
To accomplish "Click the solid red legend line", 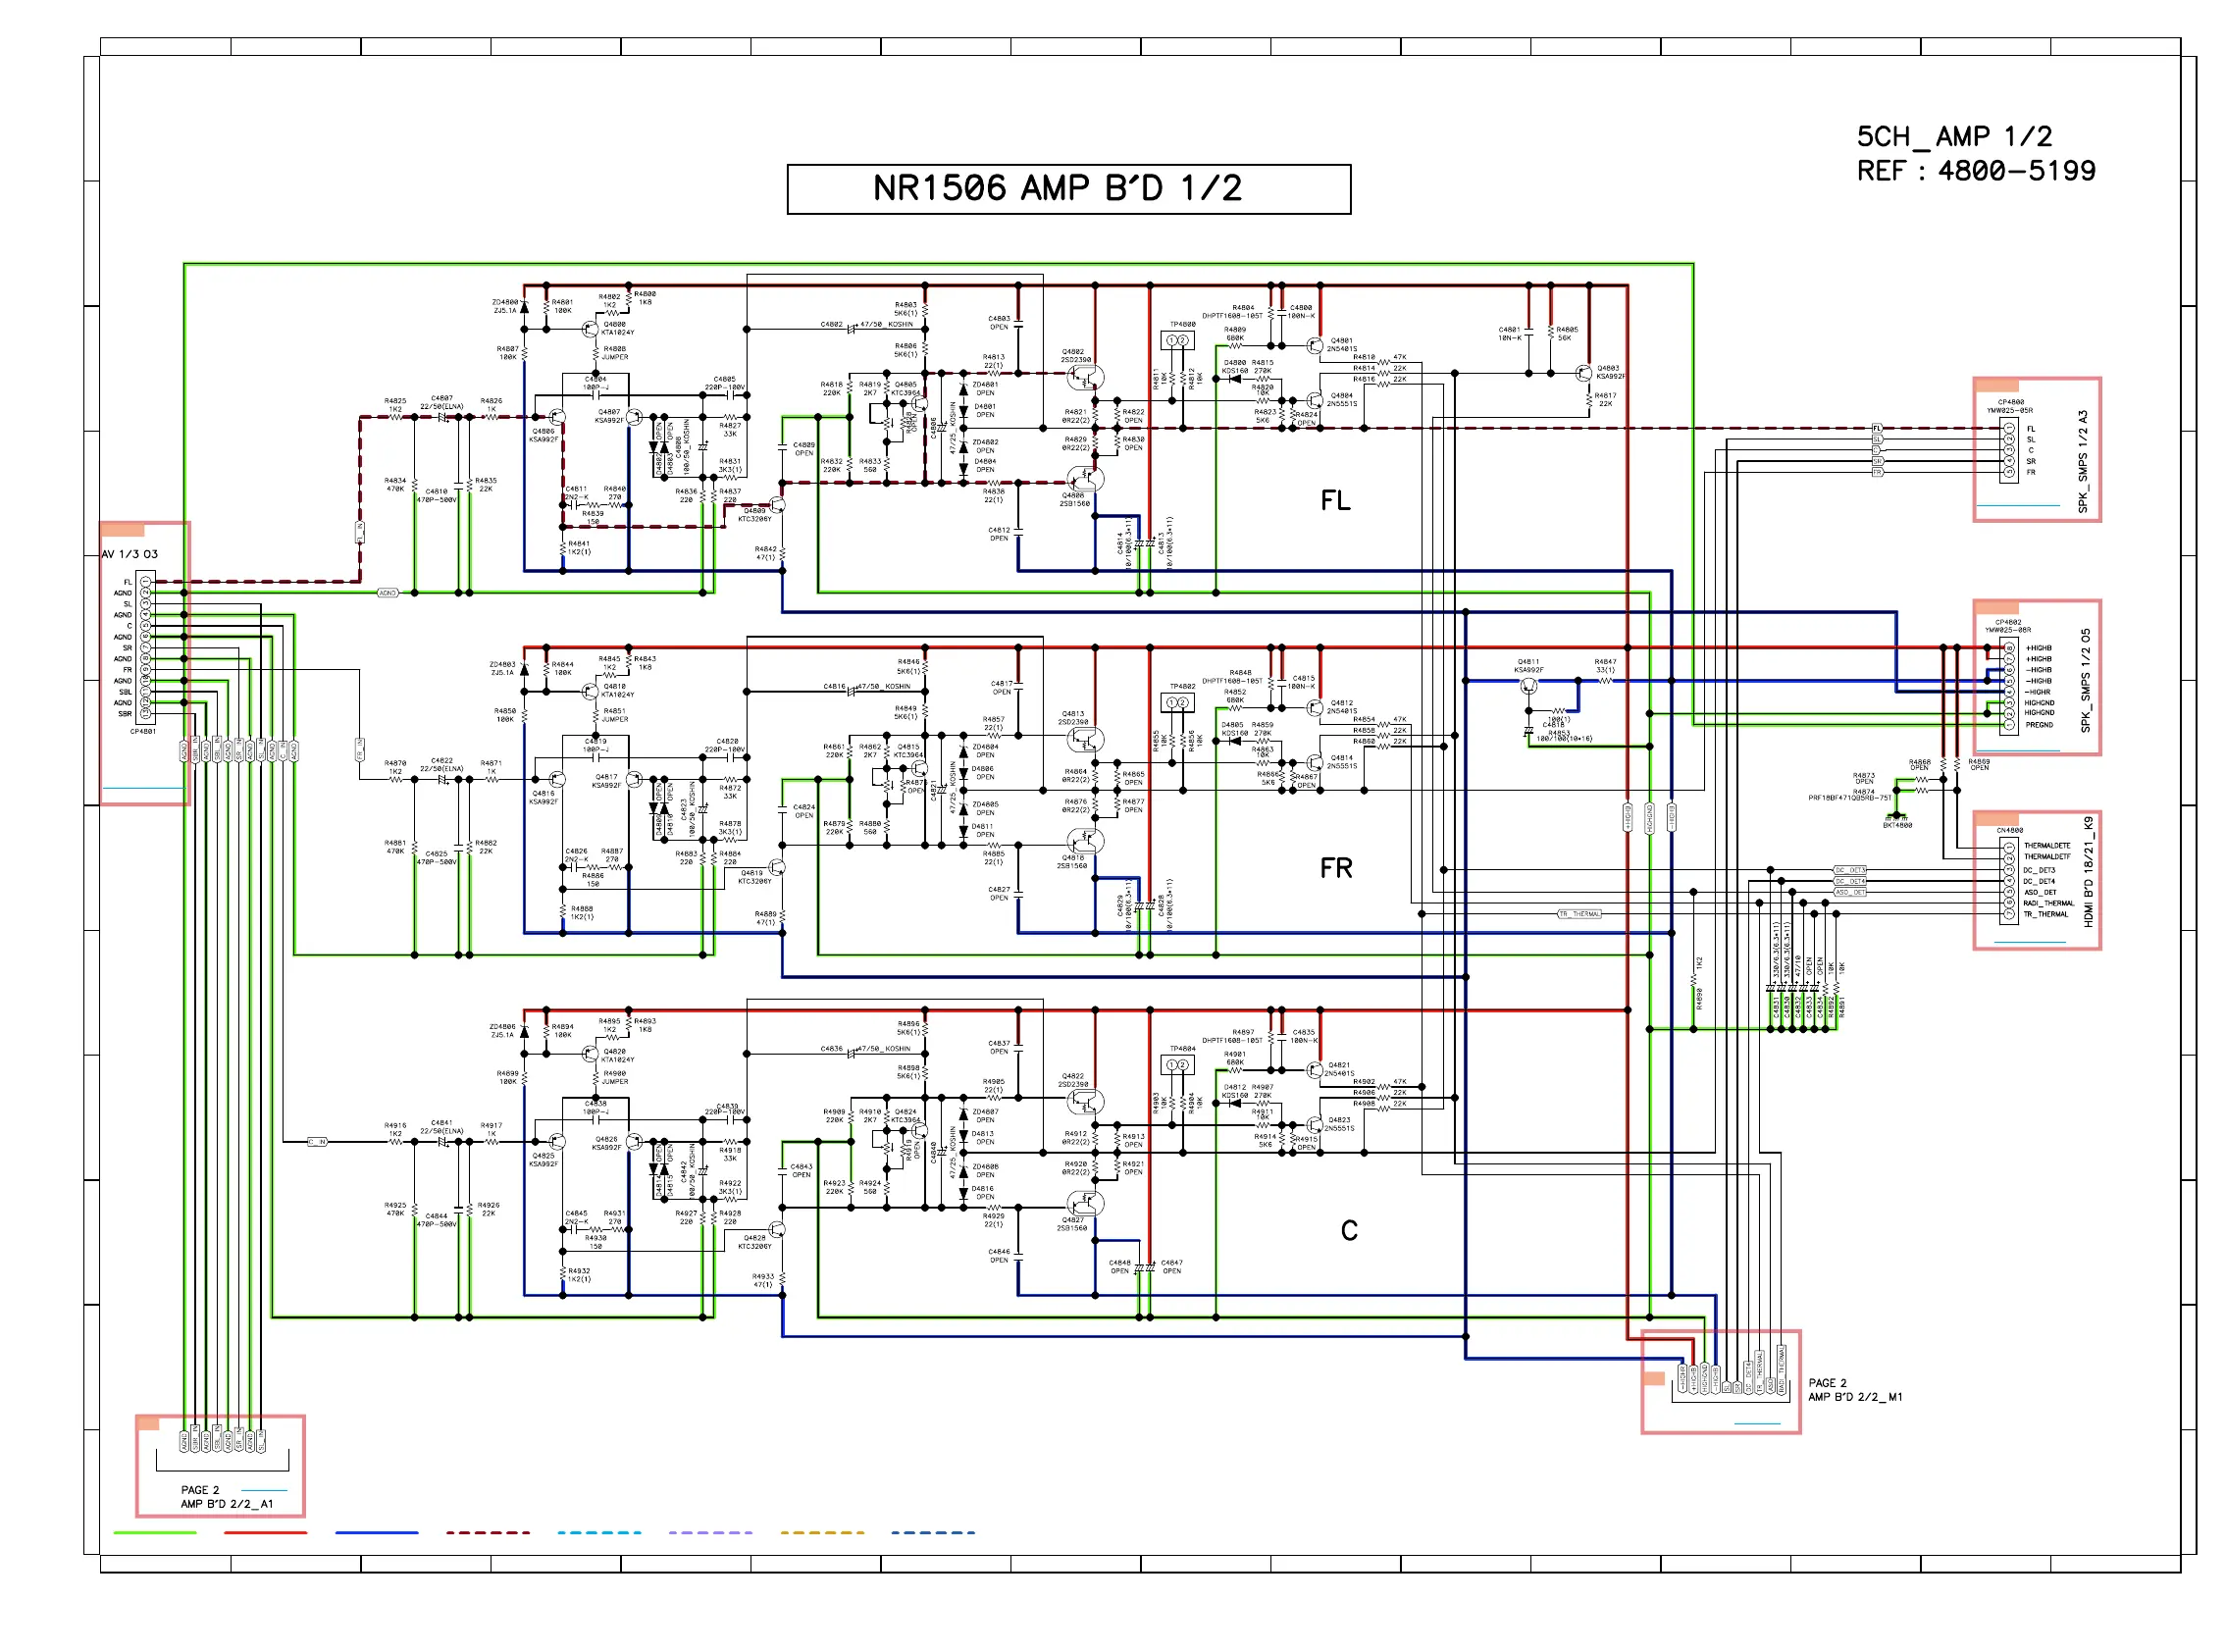I will click(x=265, y=1531).
